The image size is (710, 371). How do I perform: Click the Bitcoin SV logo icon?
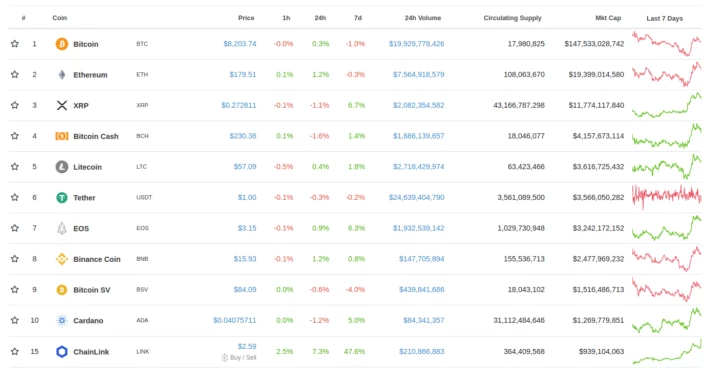62,290
